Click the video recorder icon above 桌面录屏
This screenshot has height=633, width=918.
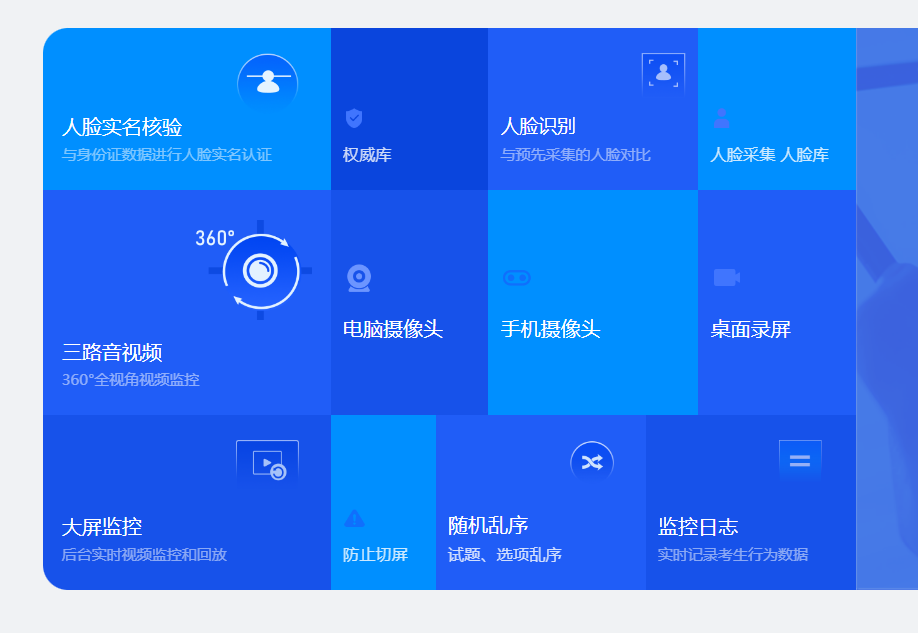726,277
